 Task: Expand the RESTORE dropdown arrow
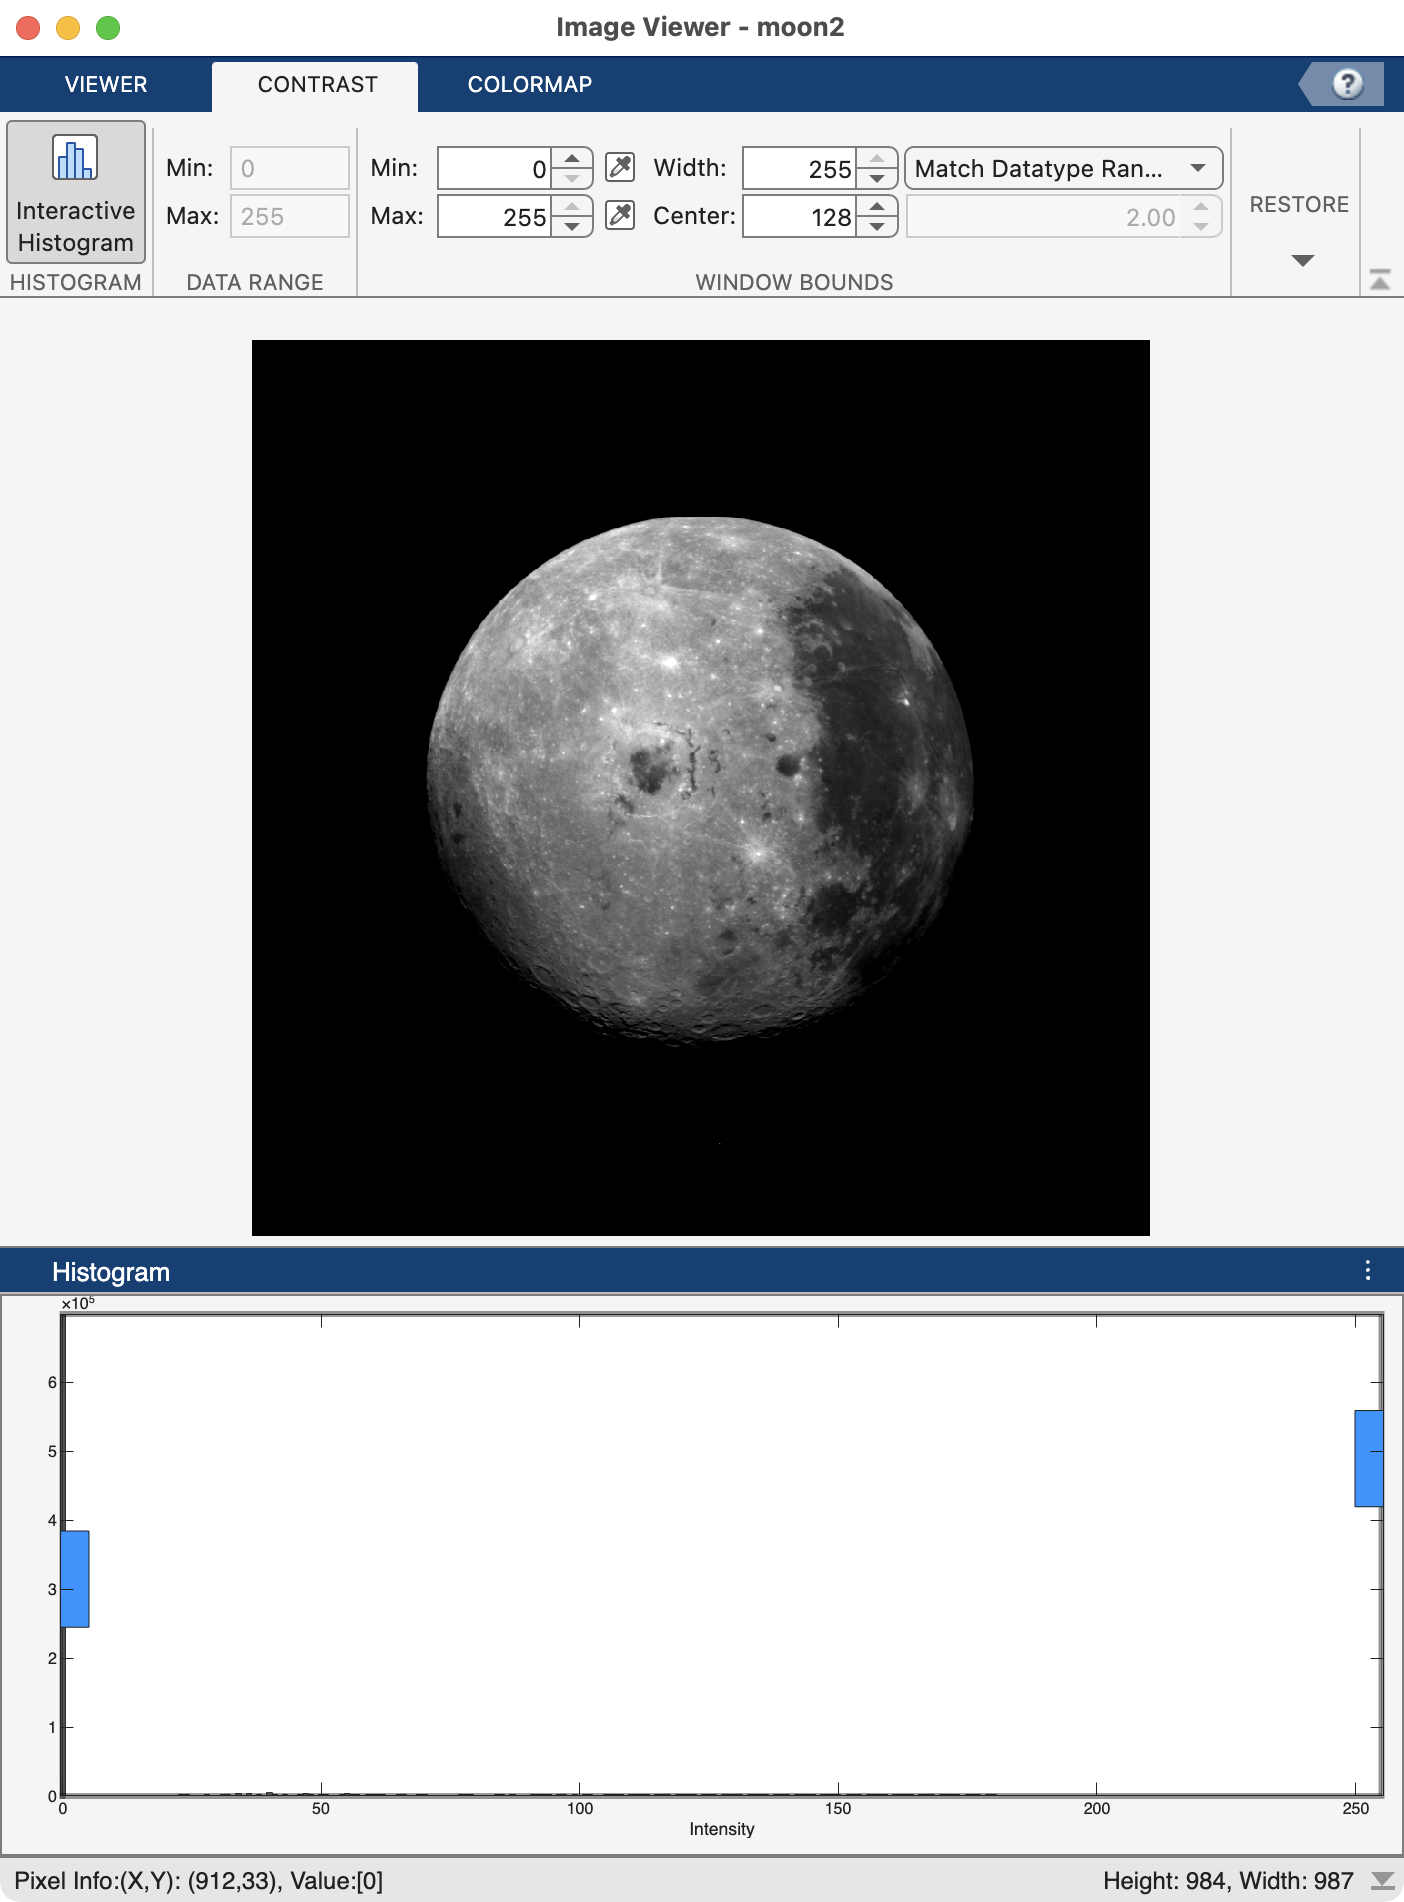coord(1302,261)
